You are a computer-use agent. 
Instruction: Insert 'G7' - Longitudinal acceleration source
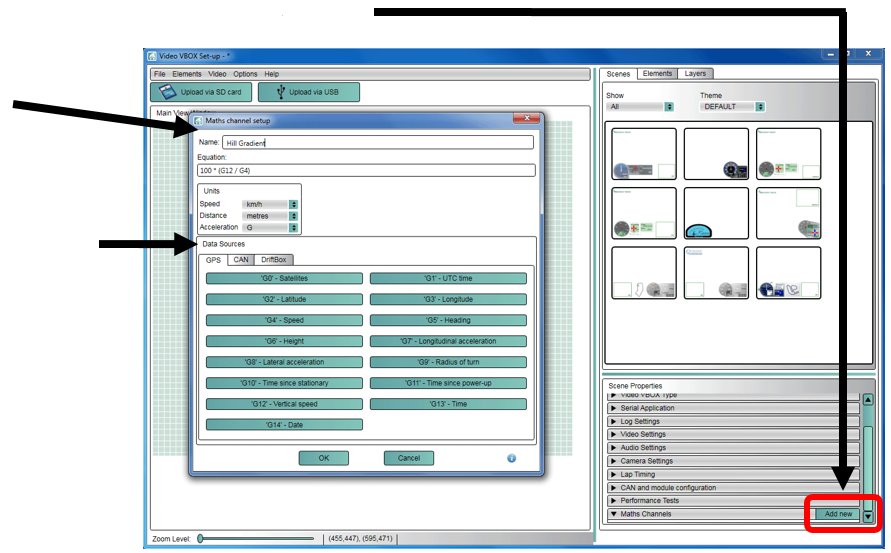pyautogui.click(x=448, y=342)
